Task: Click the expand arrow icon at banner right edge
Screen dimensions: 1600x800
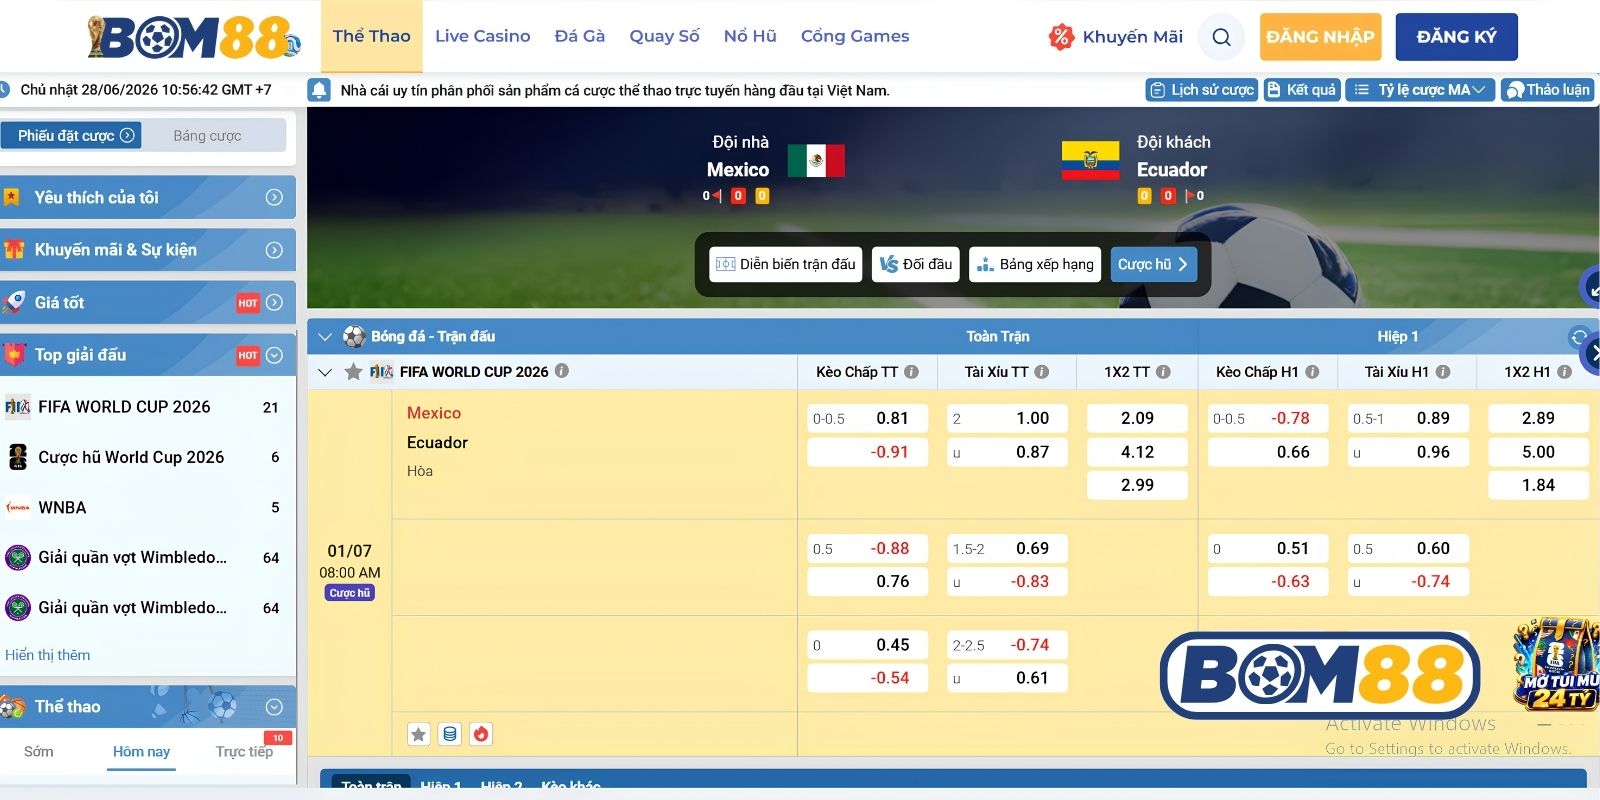Action: 1590,288
